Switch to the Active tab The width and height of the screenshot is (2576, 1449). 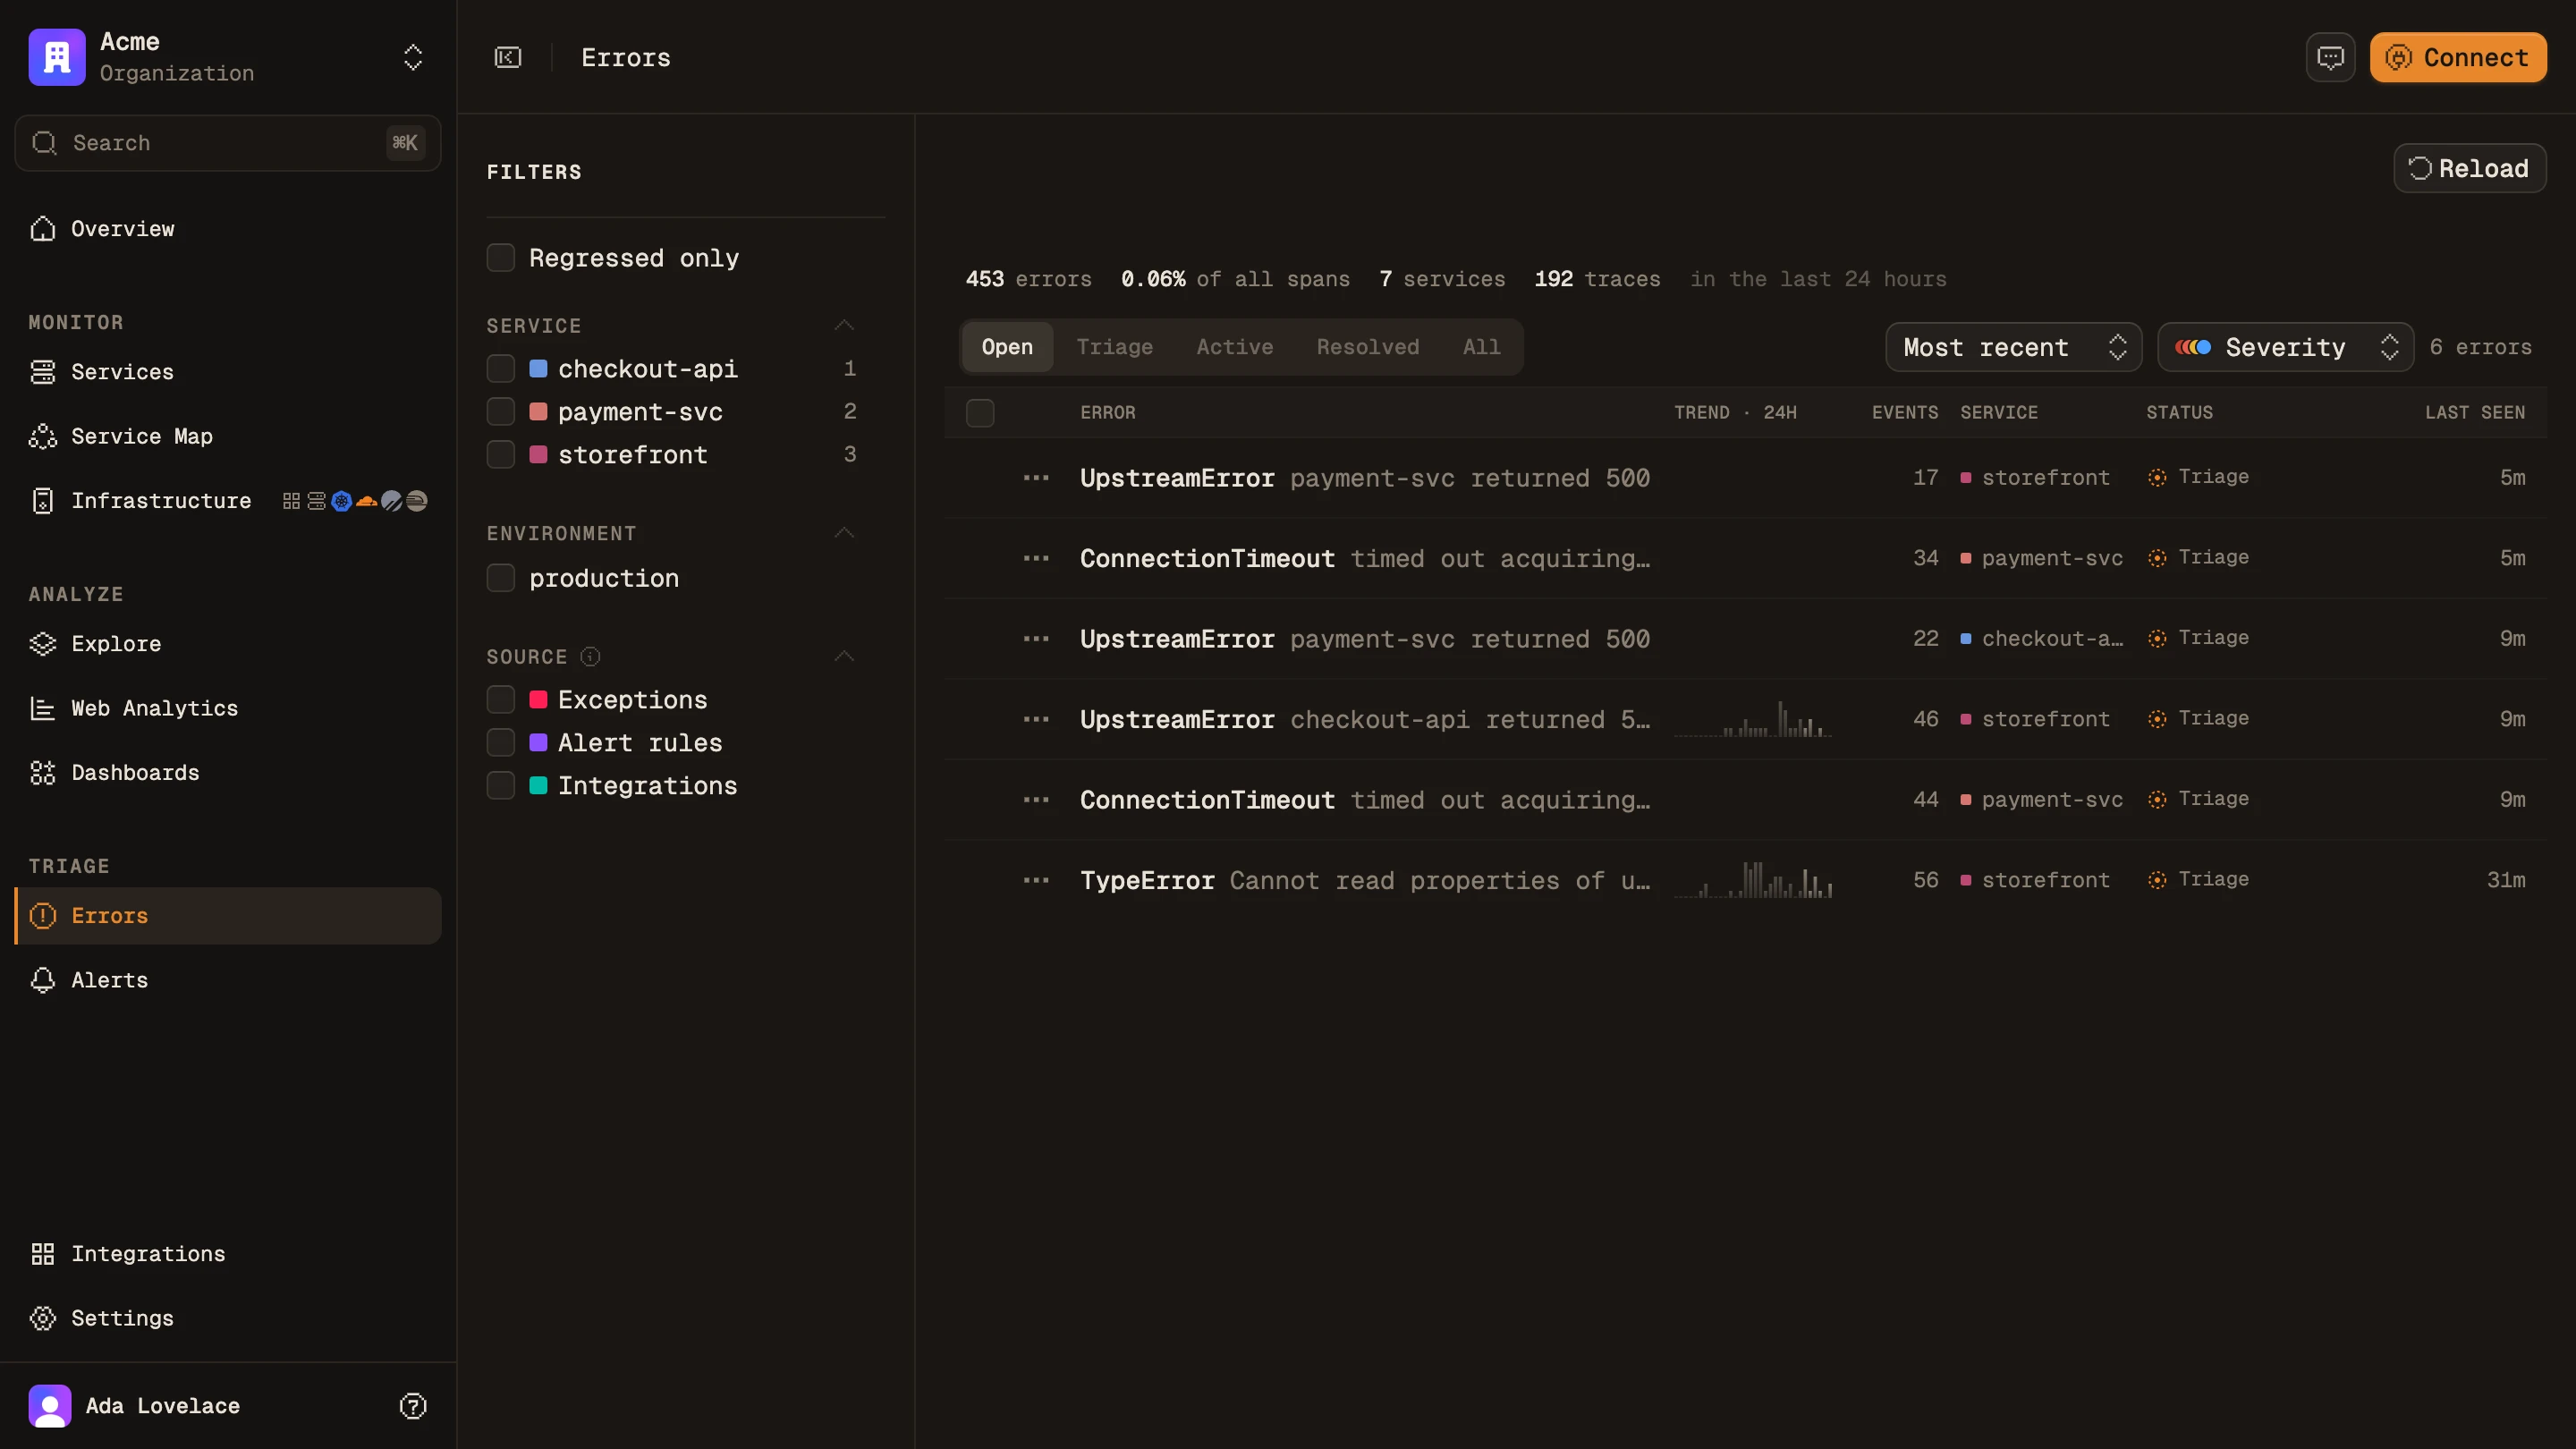1235,347
